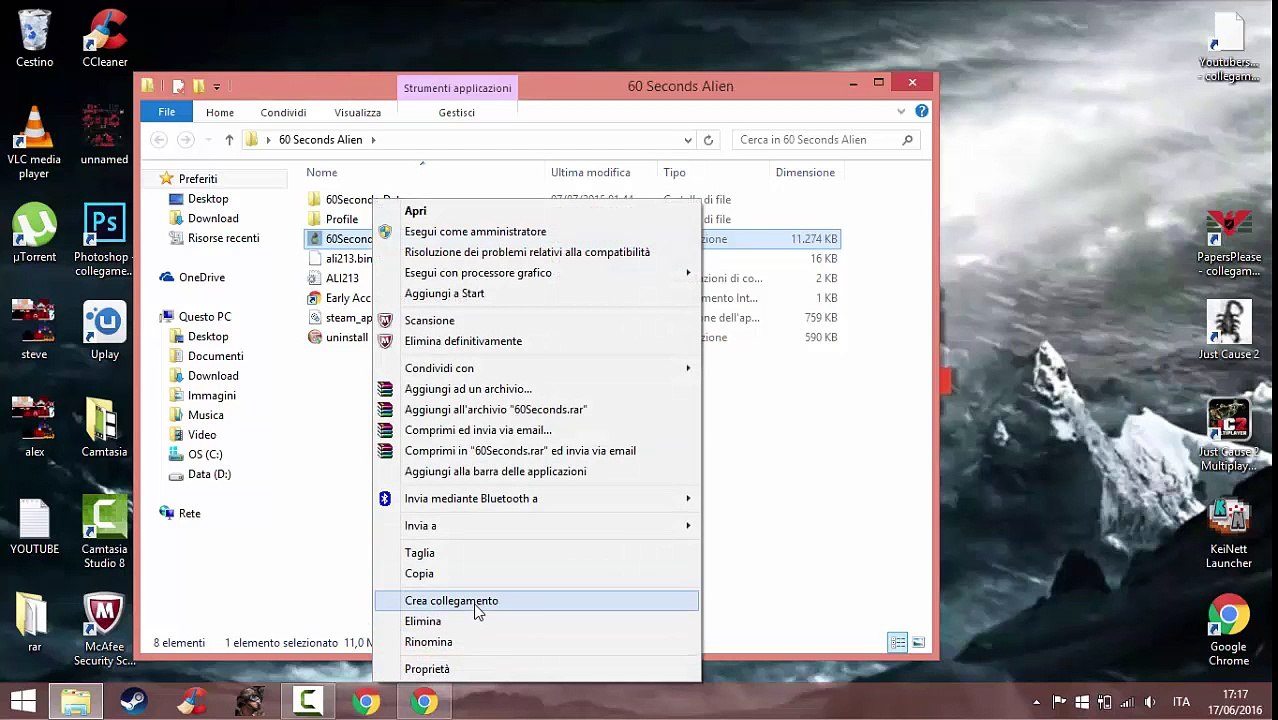Viewport: 1278px width, 720px height.
Task: Open the File ribbon tab
Action: 166,112
